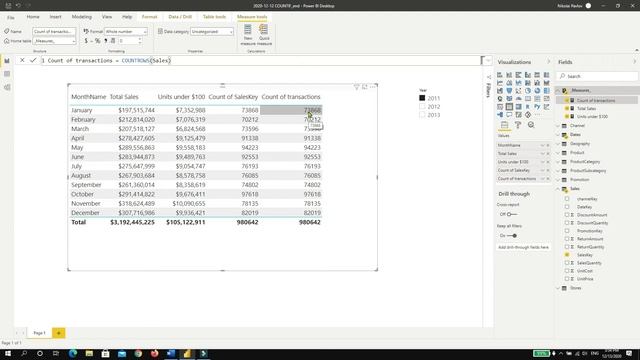Switch to Report view in left sidebar

[x=7, y=61]
